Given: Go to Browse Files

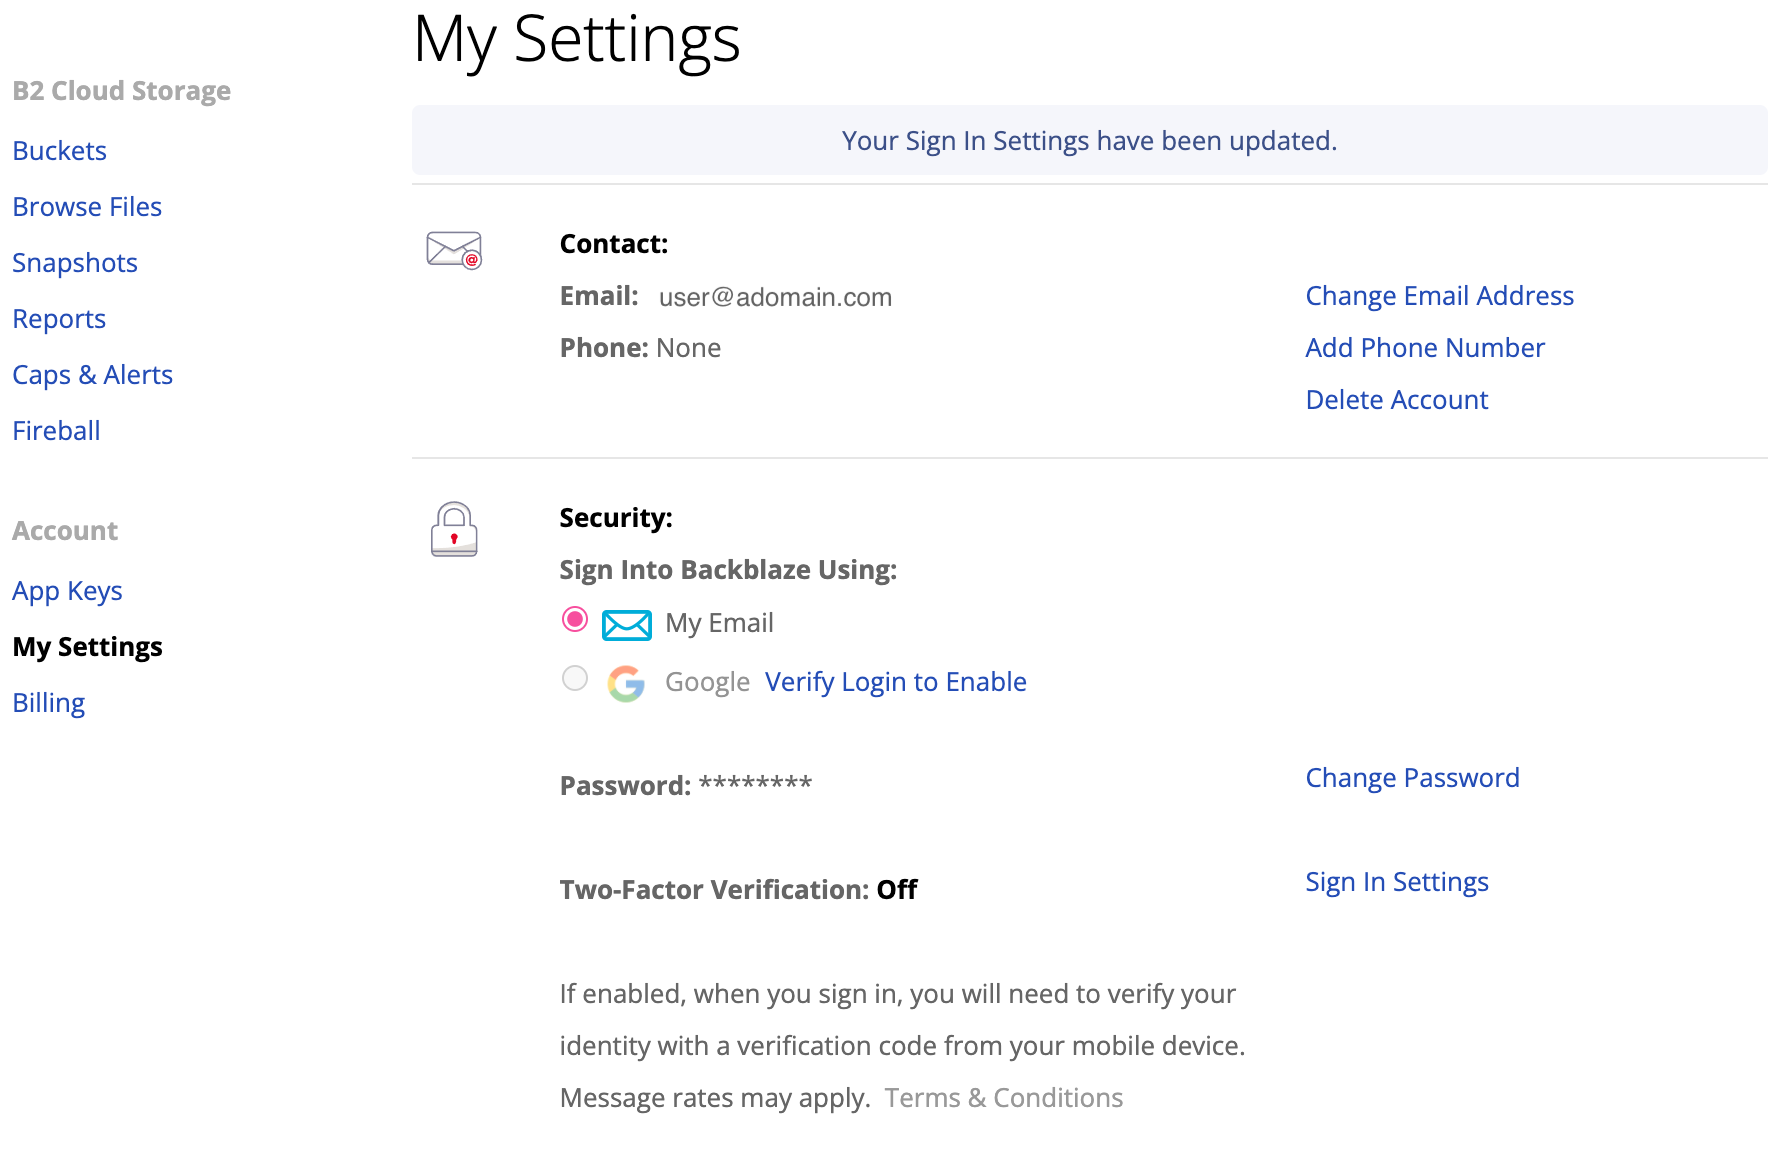Looking at the screenshot, I should [x=87, y=207].
